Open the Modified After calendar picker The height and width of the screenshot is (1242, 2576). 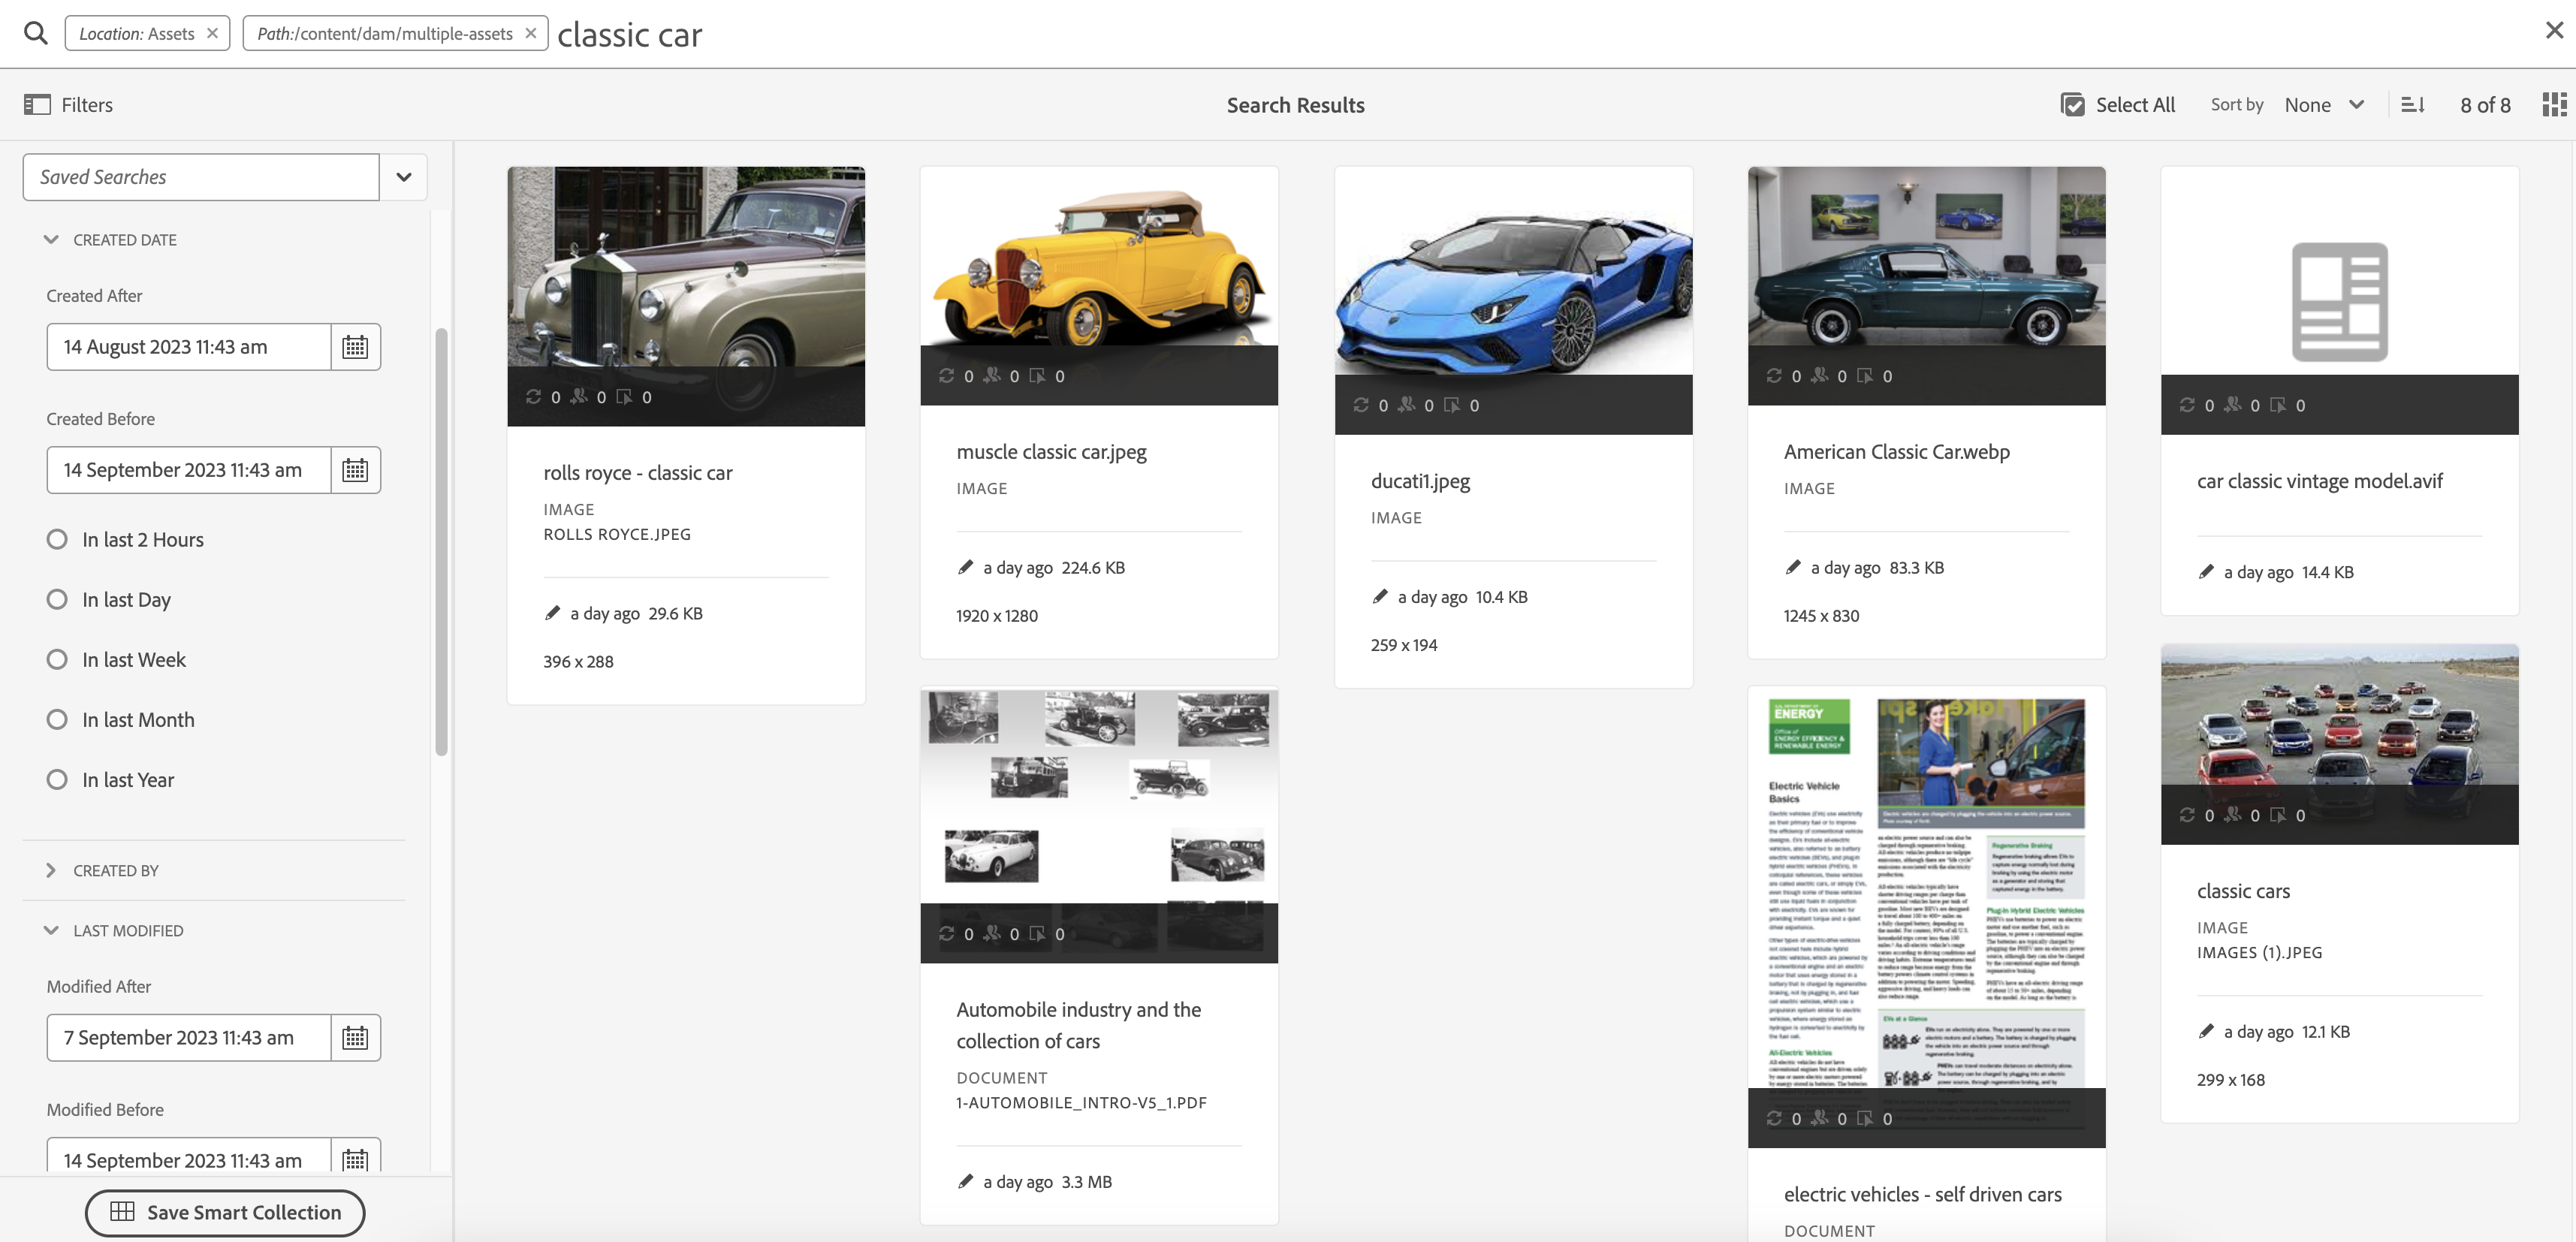pyautogui.click(x=355, y=1037)
